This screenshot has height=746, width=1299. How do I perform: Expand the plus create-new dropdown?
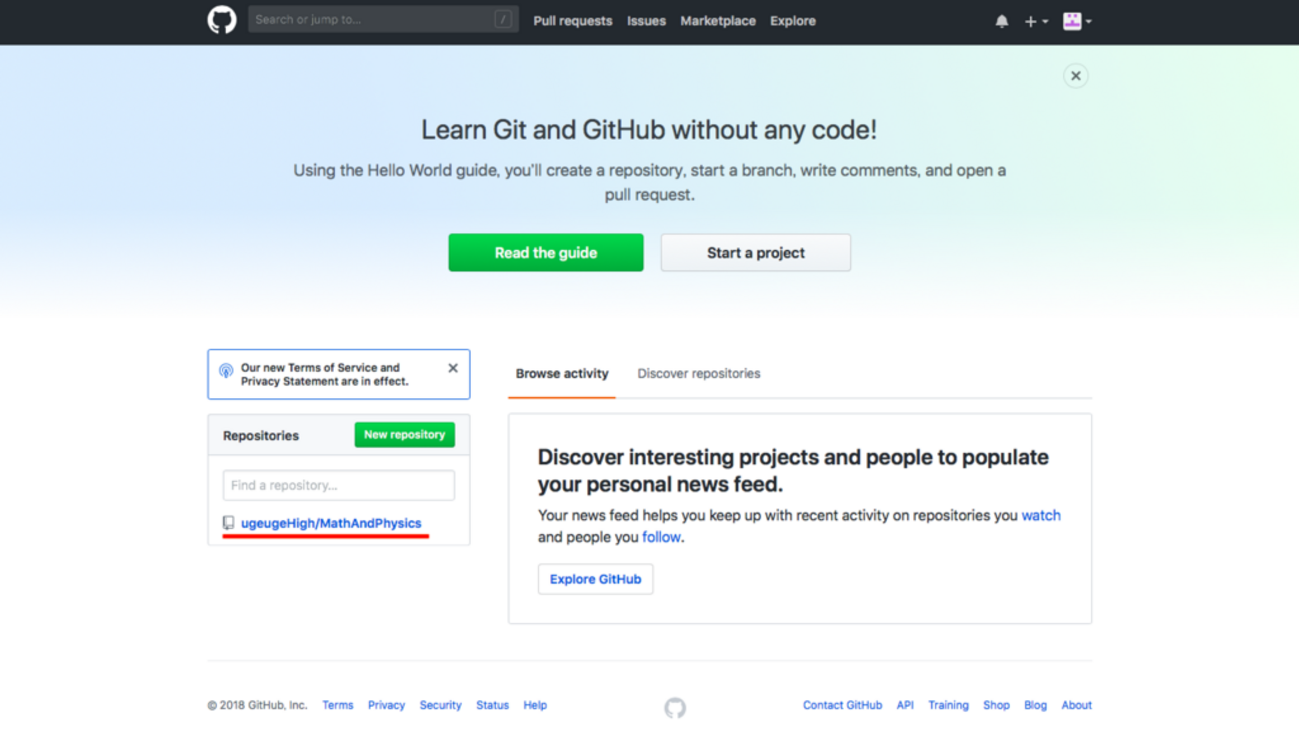1036,21
